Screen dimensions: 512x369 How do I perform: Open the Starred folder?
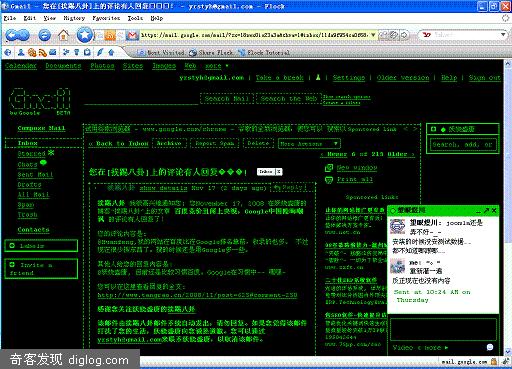[31, 154]
